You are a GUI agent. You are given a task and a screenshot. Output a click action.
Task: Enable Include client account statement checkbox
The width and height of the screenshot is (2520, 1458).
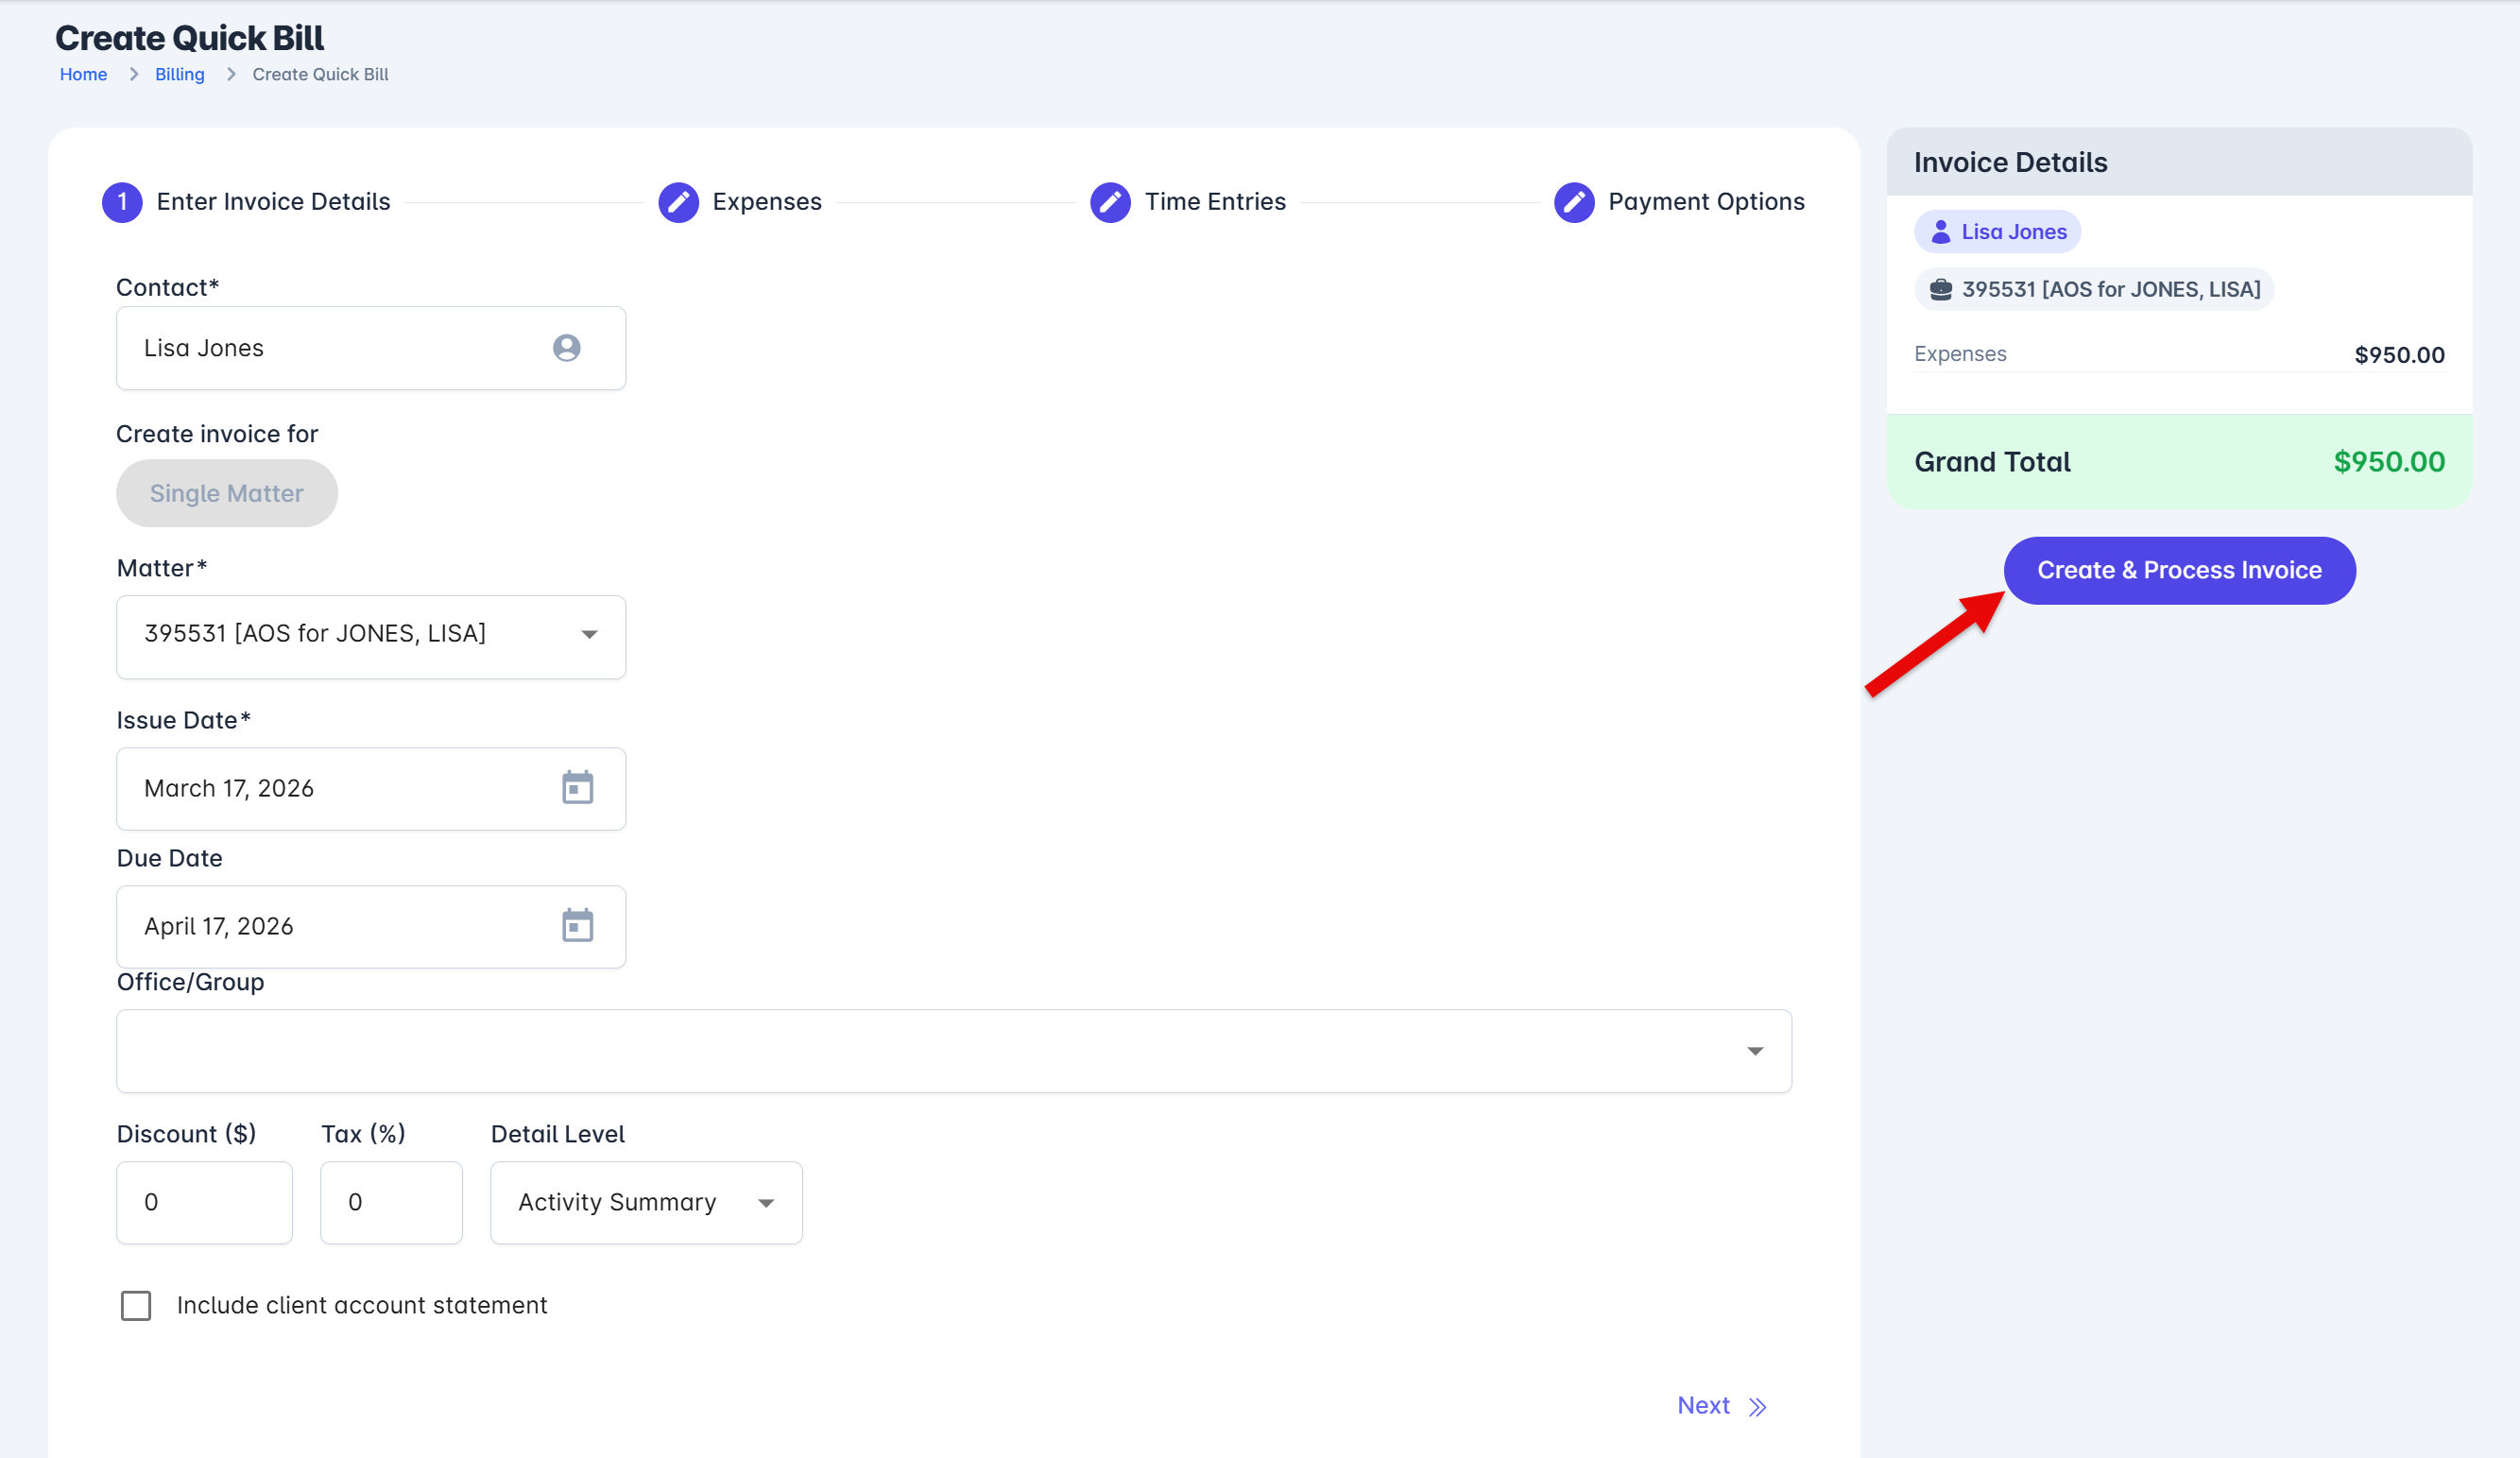[x=136, y=1305]
